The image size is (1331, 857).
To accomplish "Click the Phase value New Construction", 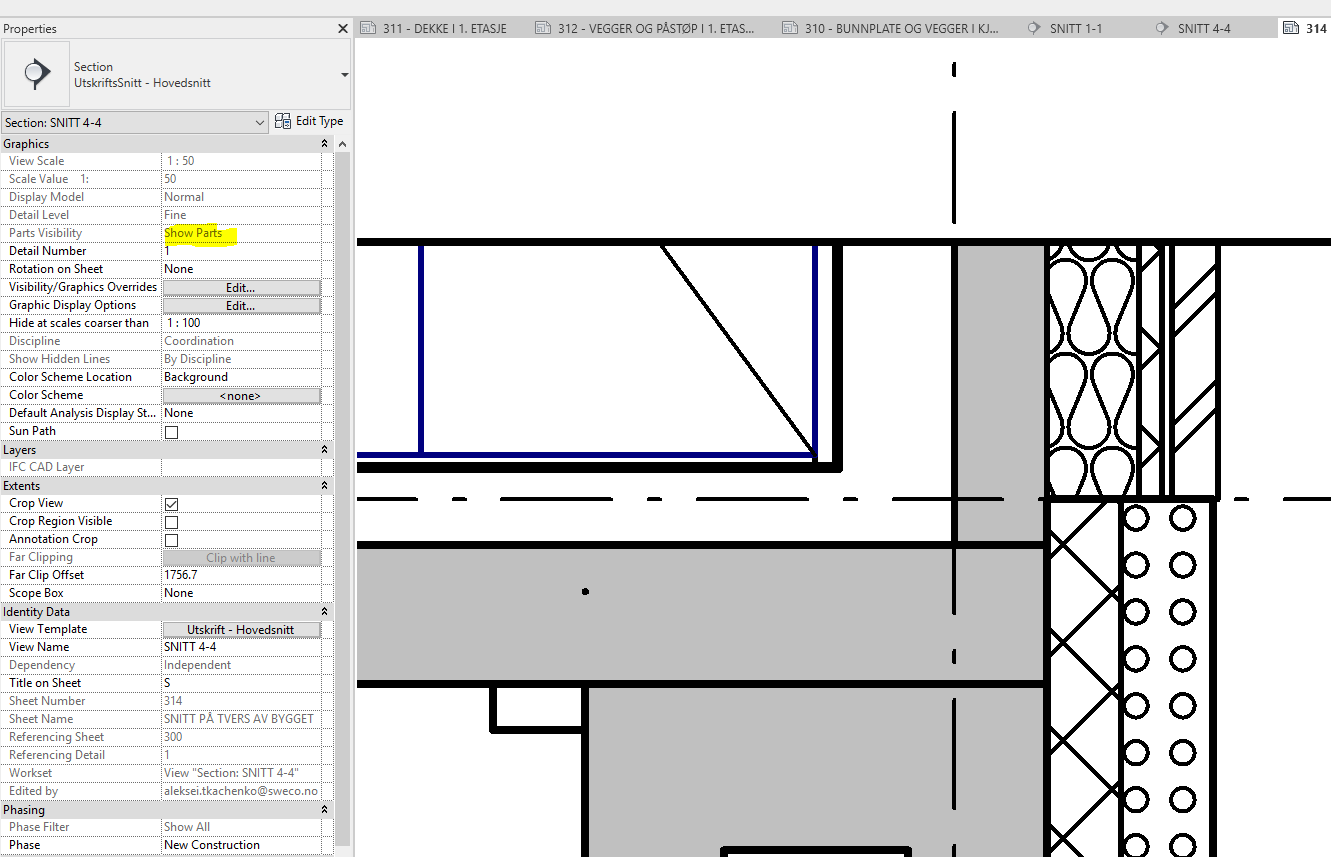I will 241,845.
